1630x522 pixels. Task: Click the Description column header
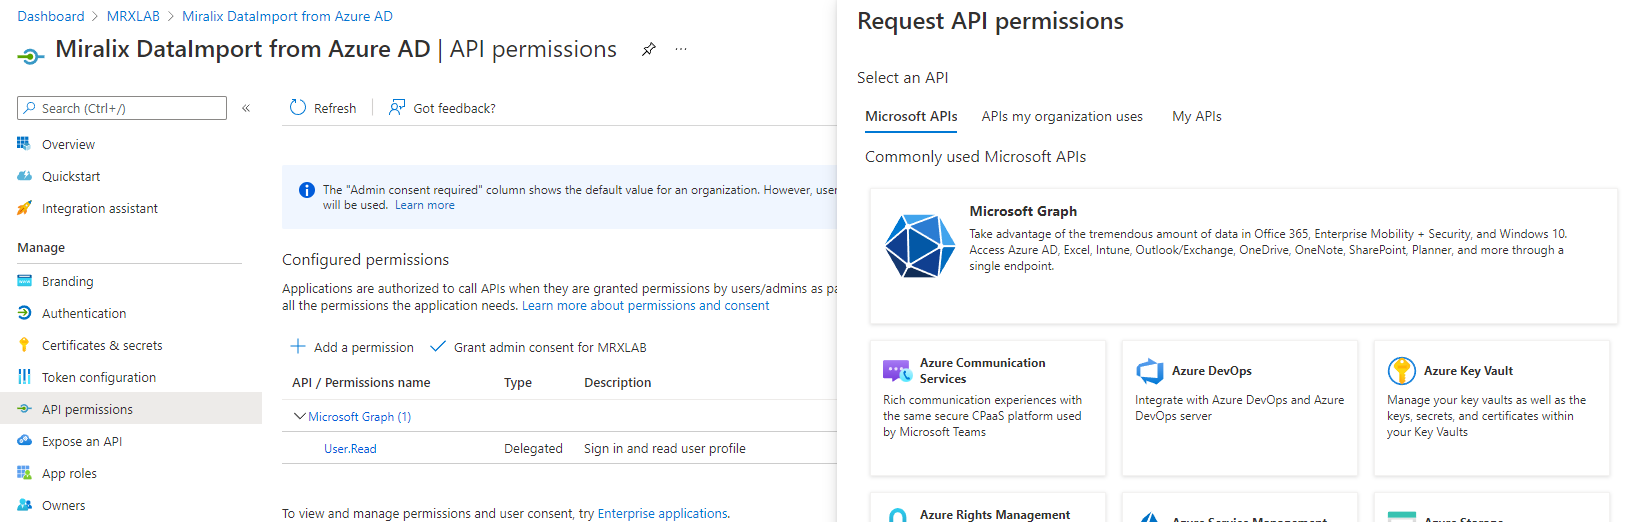click(618, 382)
